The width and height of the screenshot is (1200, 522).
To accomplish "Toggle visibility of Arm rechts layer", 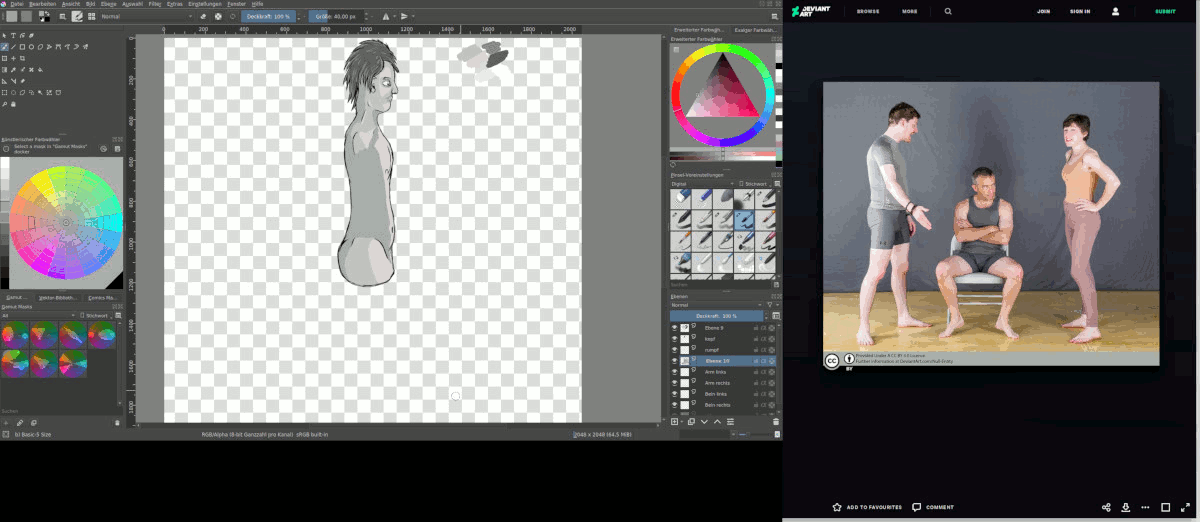I will tap(674, 383).
